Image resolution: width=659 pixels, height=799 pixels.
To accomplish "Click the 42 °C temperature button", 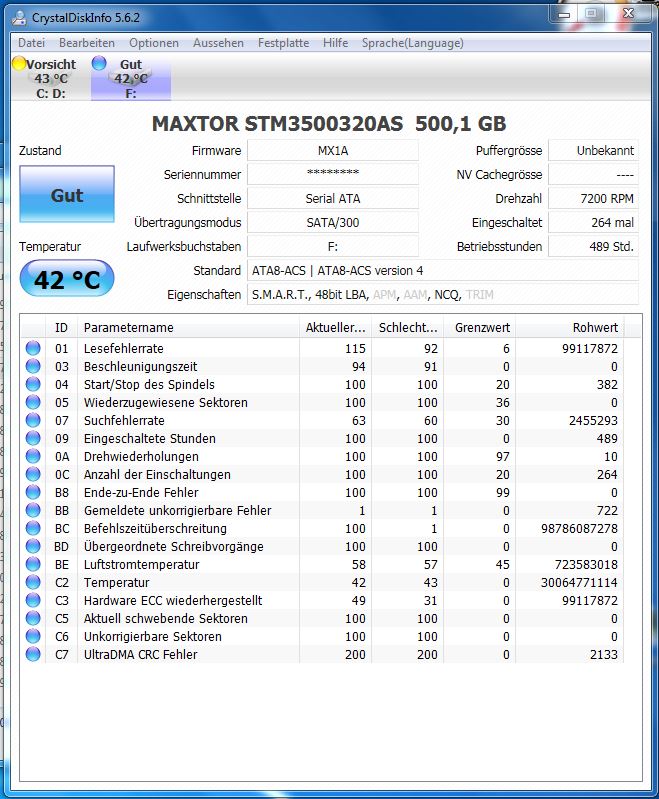I will [x=67, y=279].
